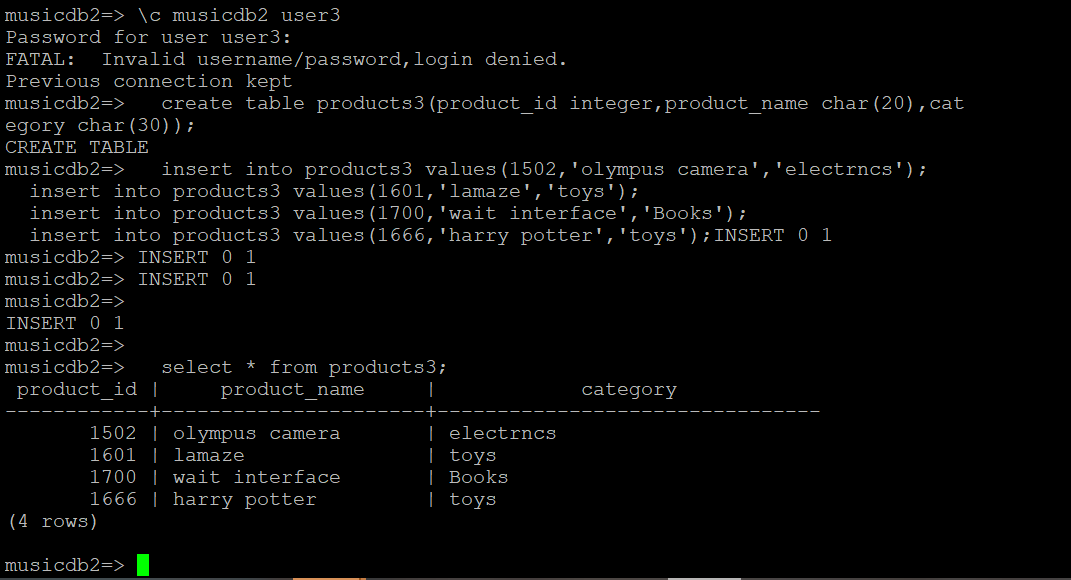1071x580 pixels.
Task: Click the insert statement with value 1700
Action: coord(388,214)
